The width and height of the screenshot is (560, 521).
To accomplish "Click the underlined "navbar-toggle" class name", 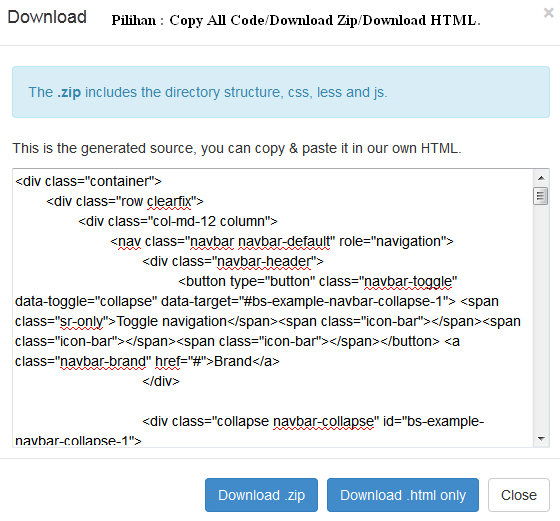I will pos(408,281).
